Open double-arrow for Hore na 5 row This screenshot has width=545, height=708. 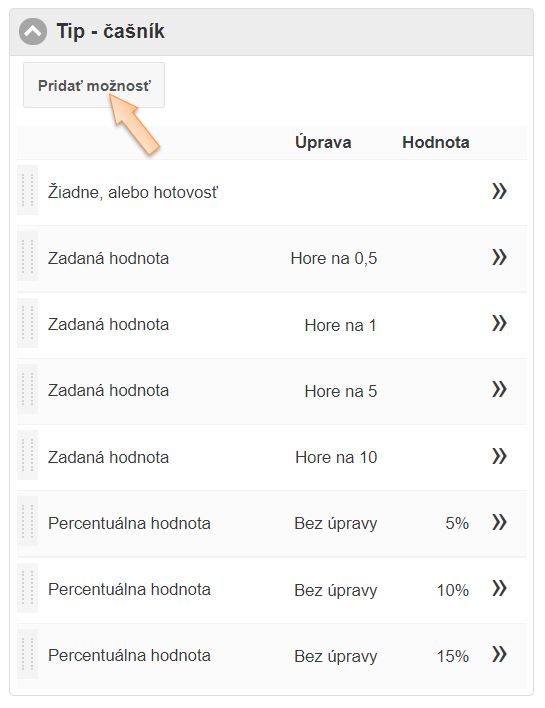(499, 389)
